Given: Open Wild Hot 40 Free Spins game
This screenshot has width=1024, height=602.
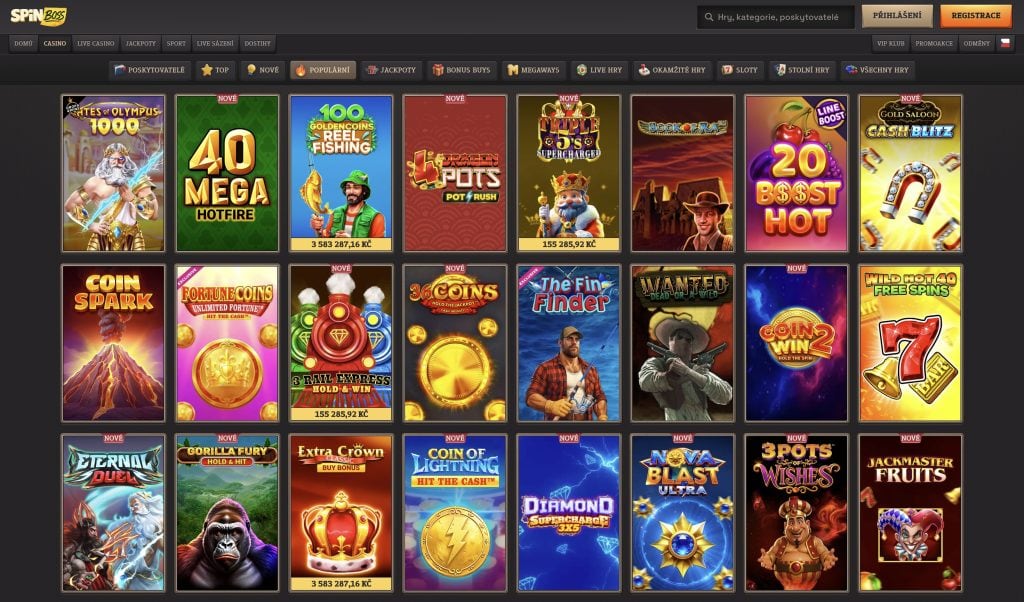Looking at the screenshot, I should click(910, 343).
